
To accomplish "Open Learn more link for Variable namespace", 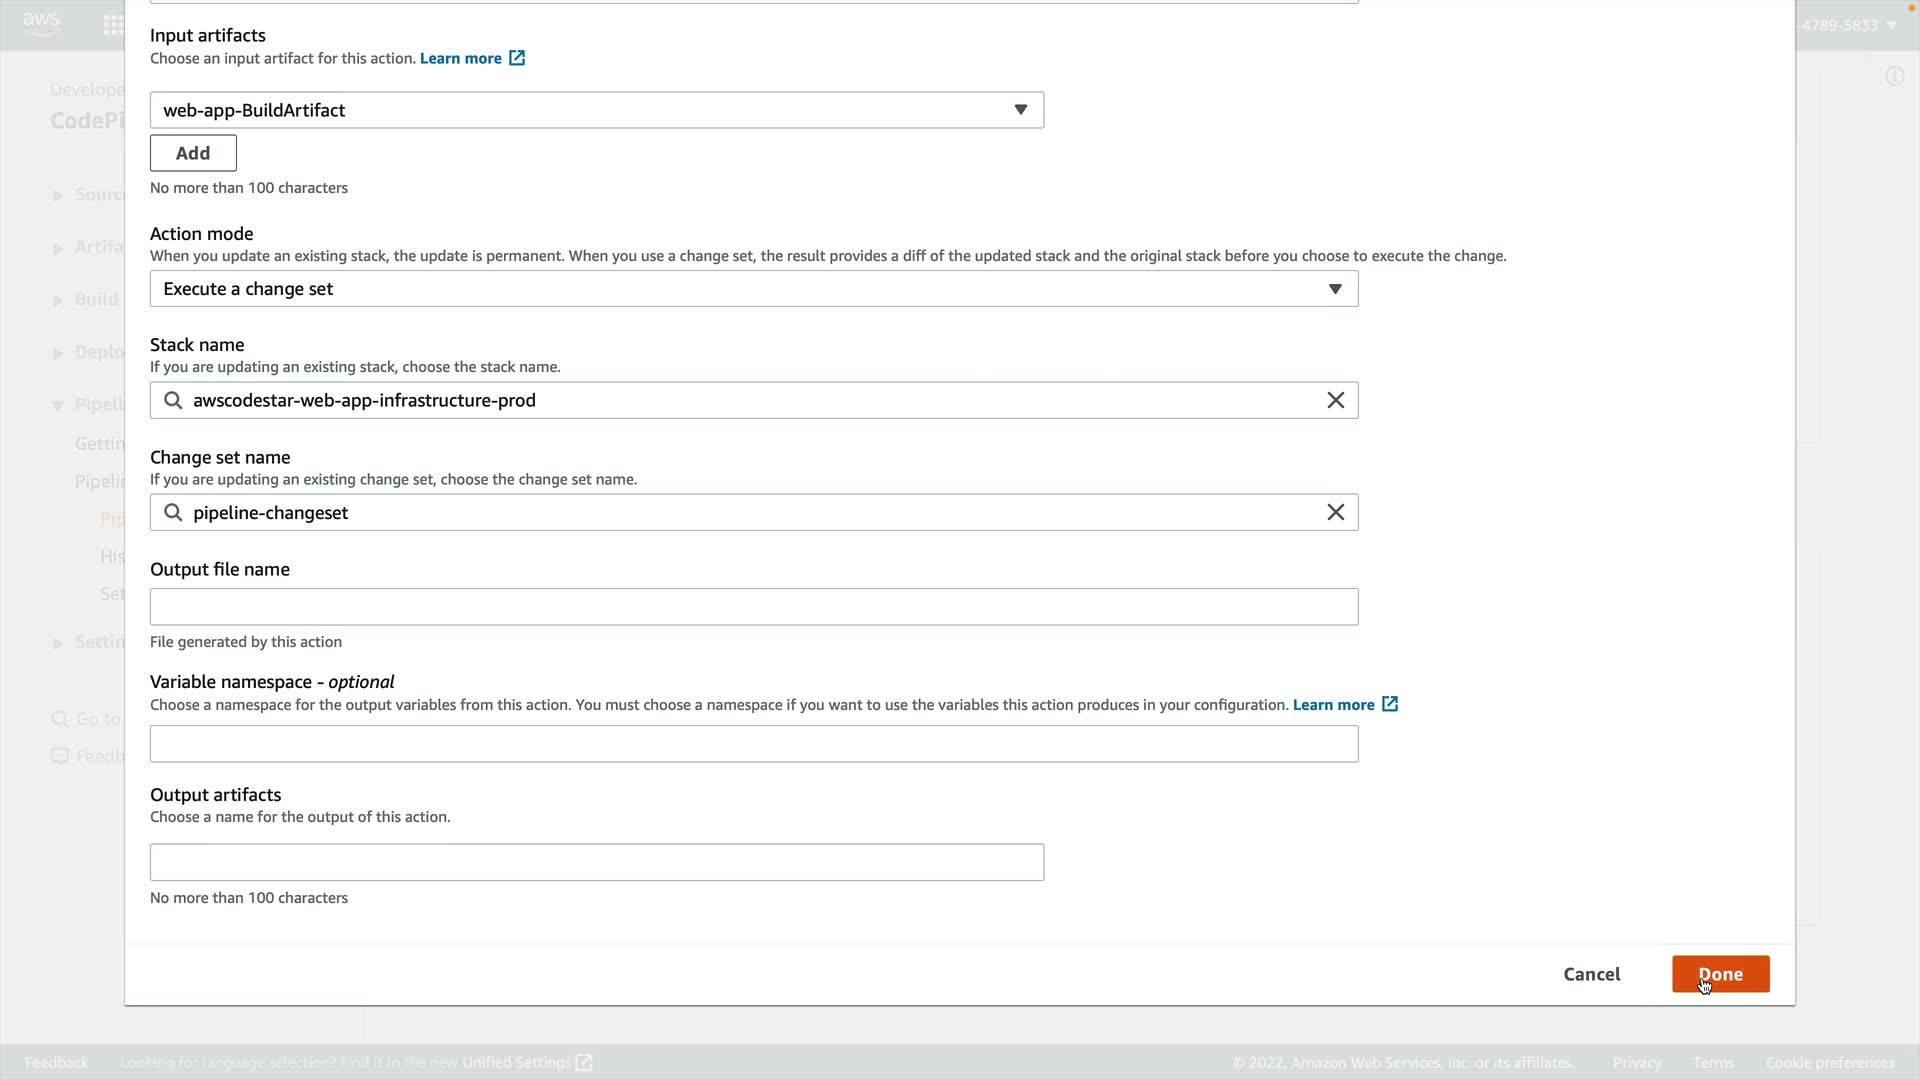I will tap(1333, 705).
